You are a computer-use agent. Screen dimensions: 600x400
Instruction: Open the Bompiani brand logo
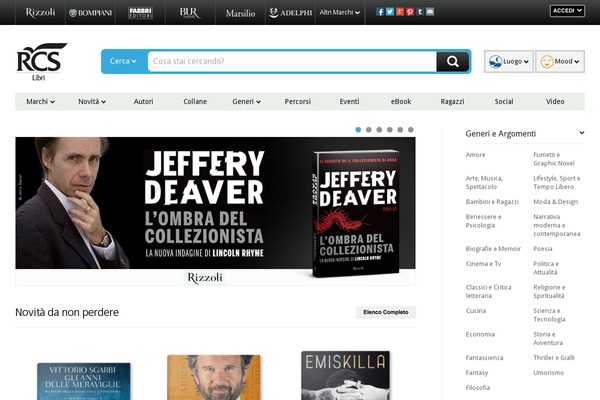pos(90,13)
